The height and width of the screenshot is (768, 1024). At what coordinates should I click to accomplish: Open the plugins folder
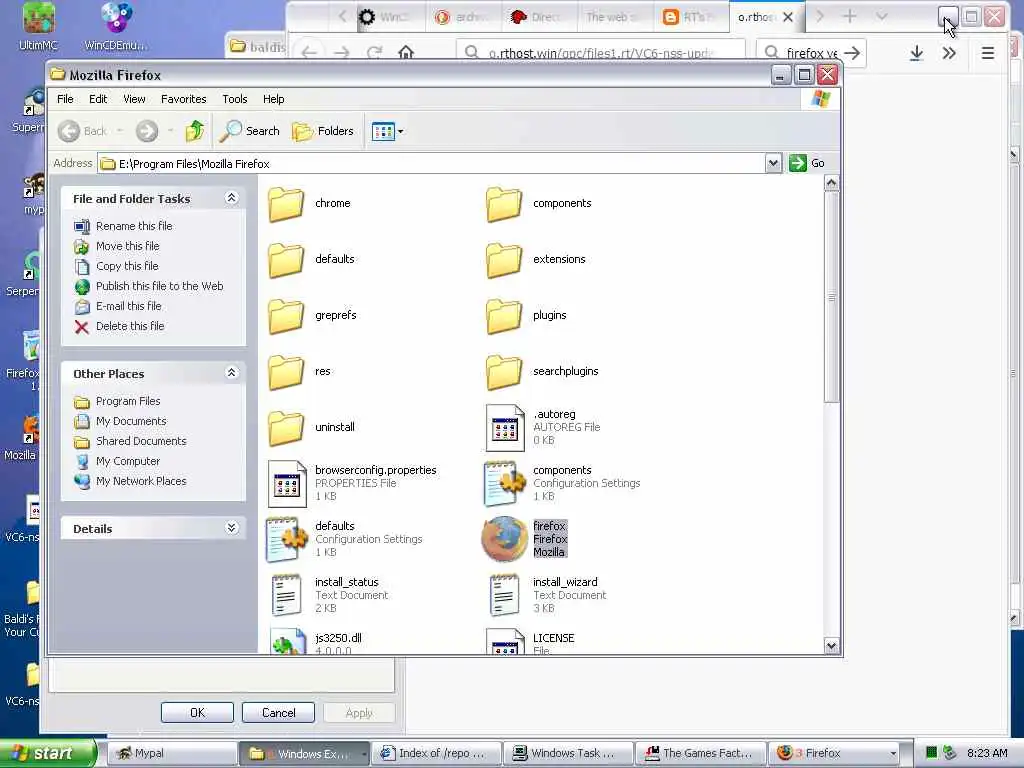504,315
